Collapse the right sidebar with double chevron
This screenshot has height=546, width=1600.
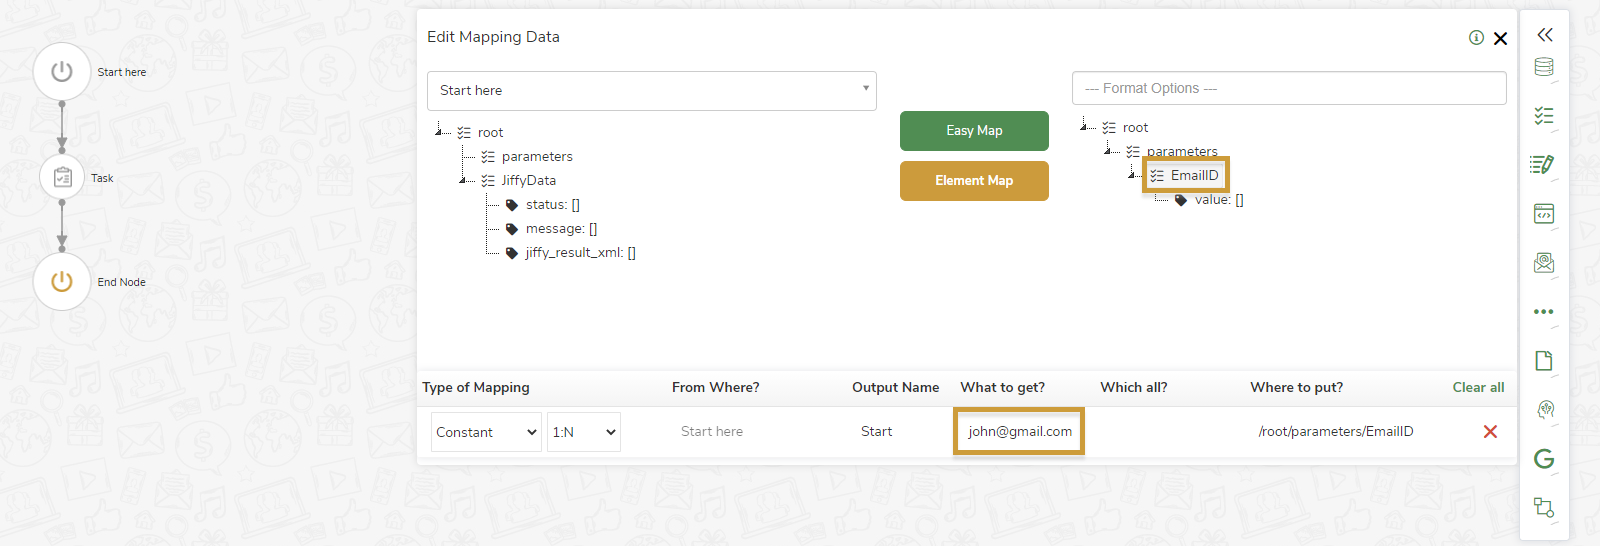coord(1544,35)
